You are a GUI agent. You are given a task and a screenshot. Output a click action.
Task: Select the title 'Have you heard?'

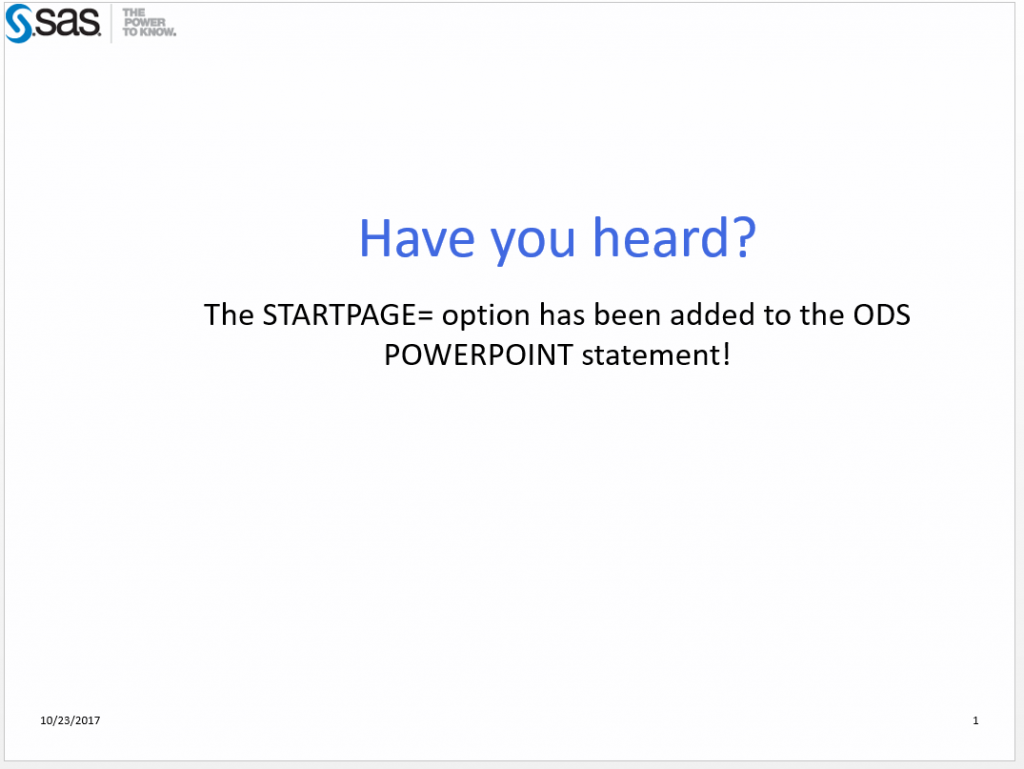pos(557,238)
